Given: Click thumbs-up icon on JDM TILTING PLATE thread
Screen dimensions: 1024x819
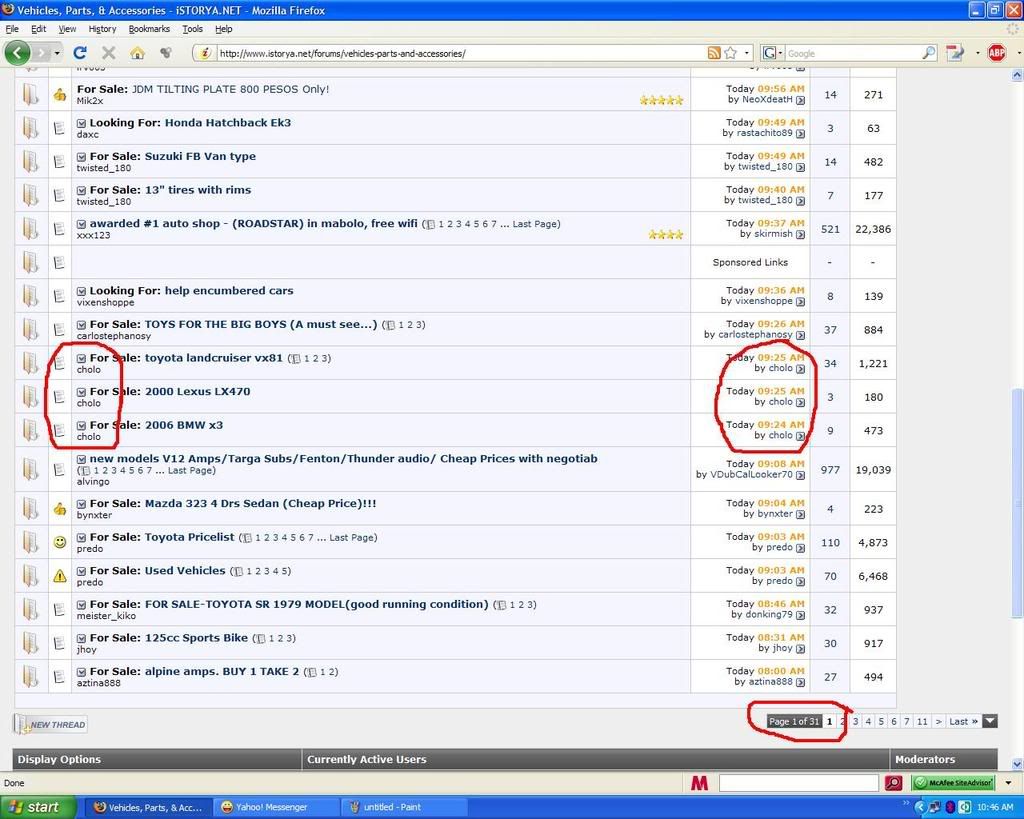Looking at the screenshot, I should 59,95.
